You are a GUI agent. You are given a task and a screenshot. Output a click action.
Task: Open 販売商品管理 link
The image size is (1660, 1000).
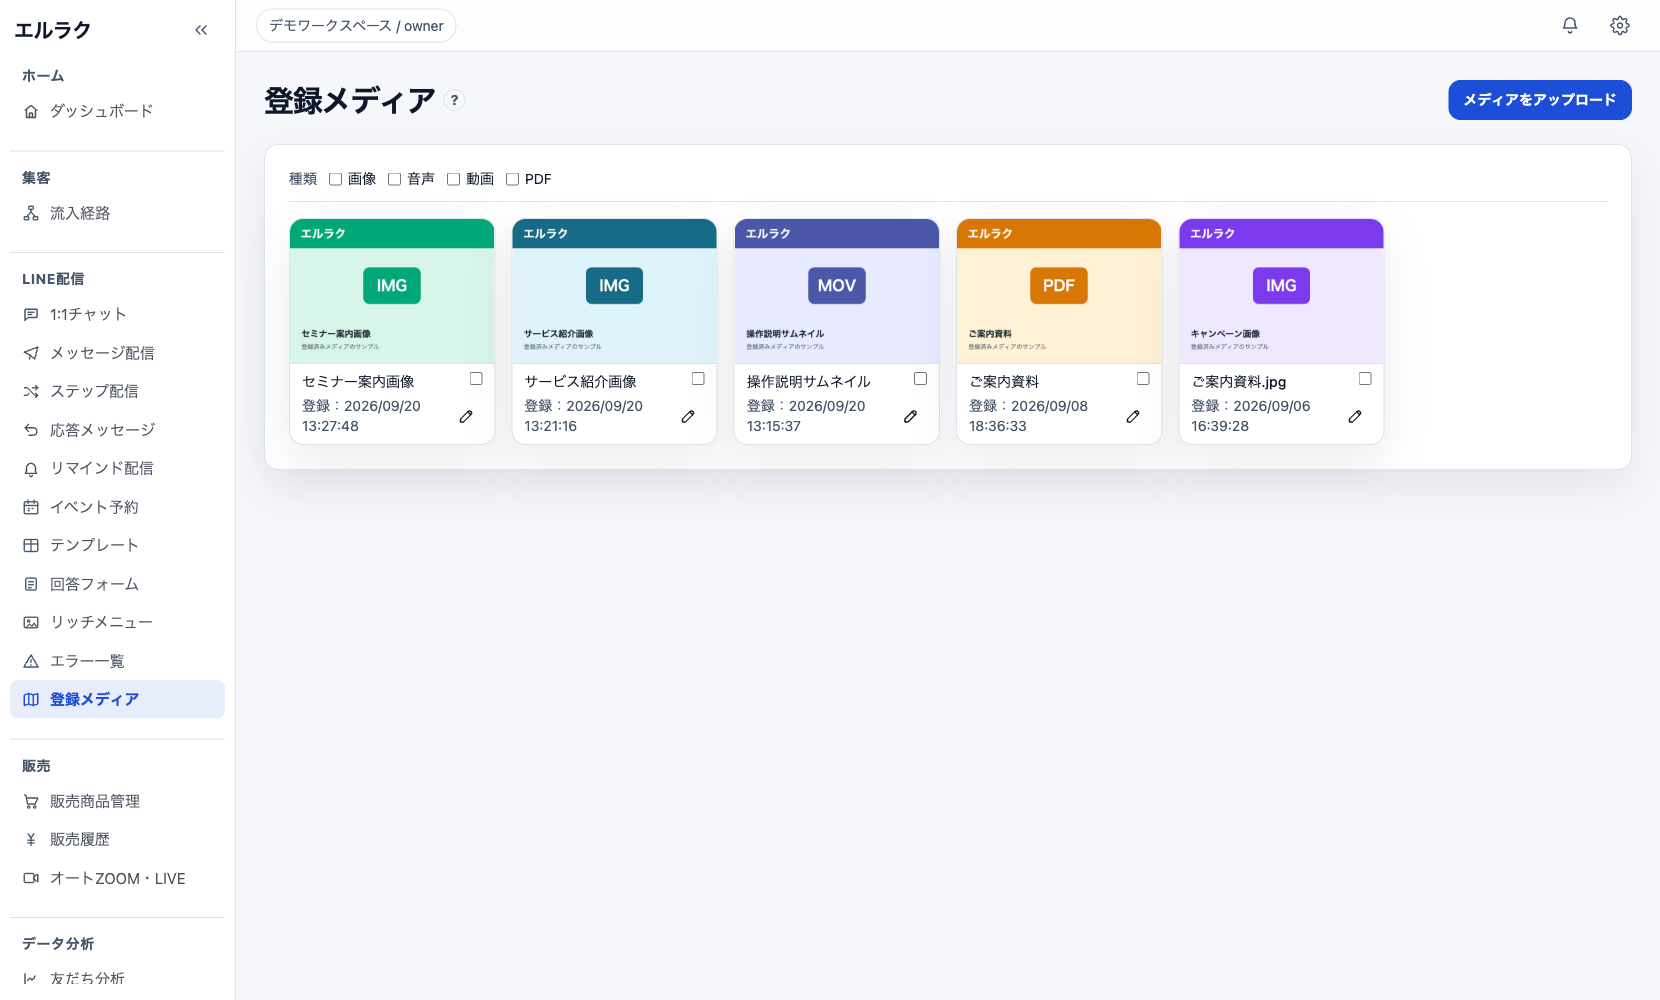click(117, 801)
